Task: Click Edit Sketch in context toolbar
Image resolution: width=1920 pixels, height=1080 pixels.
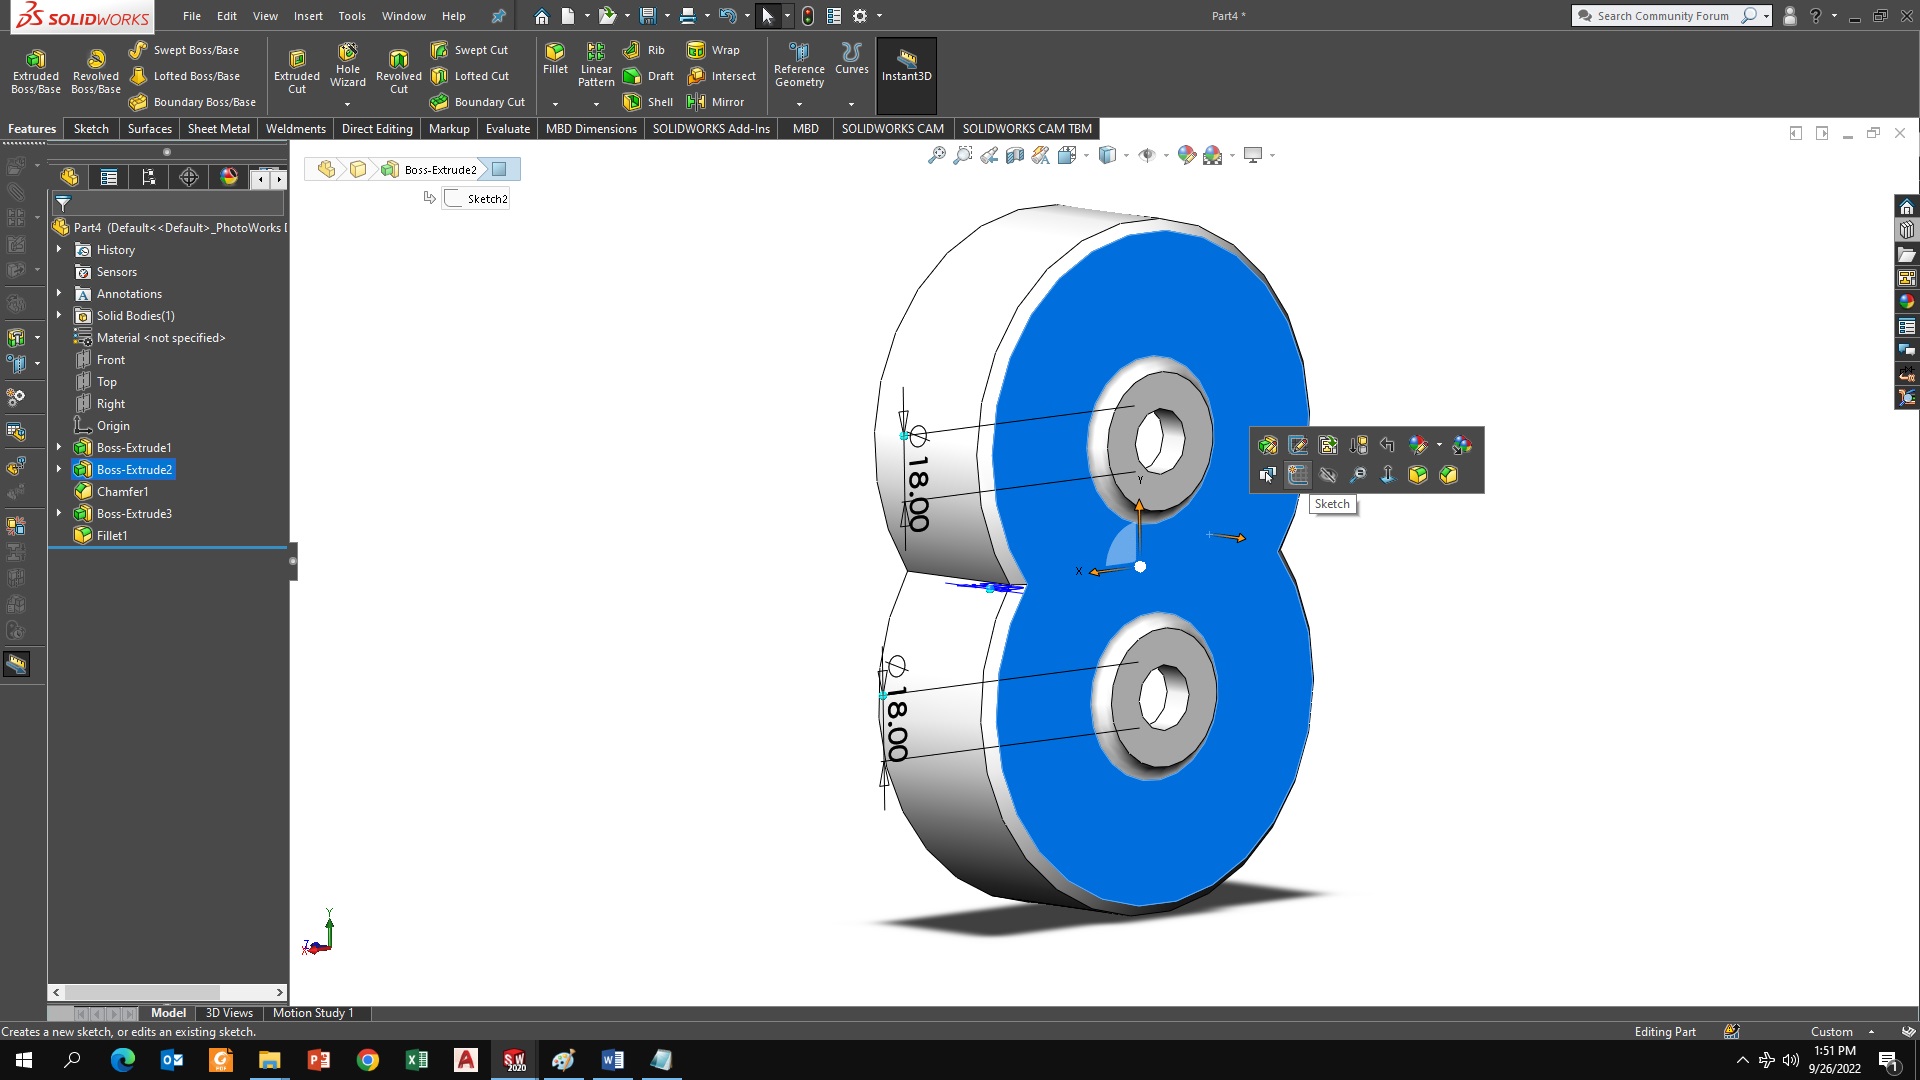Action: tap(1298, 446)
